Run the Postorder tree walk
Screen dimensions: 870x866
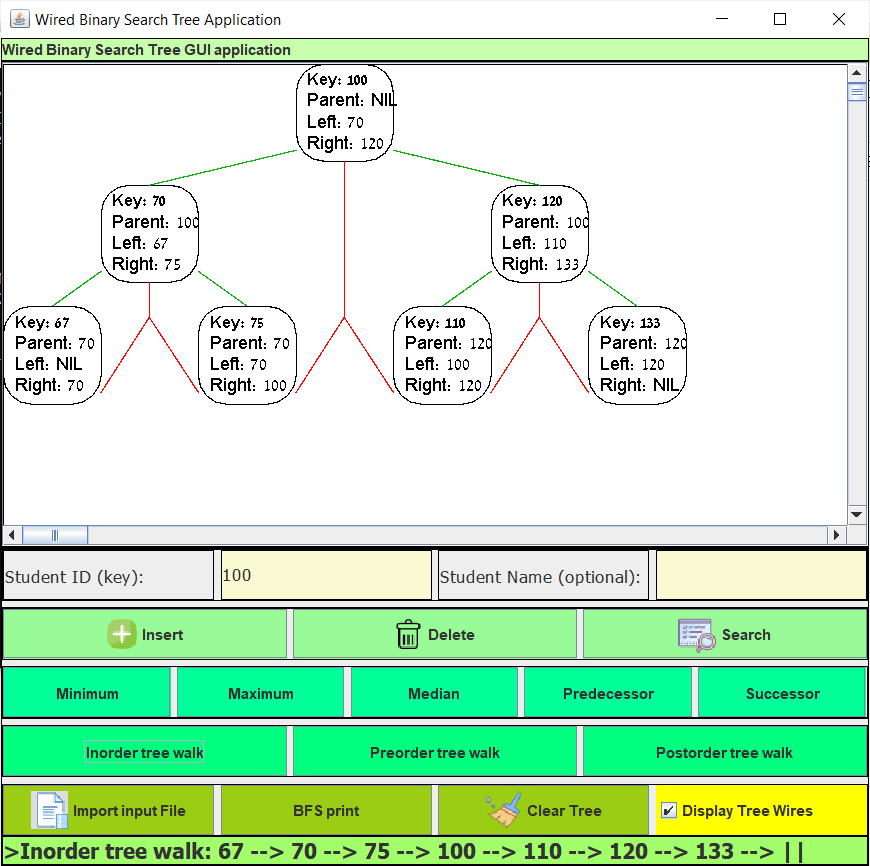724,752
